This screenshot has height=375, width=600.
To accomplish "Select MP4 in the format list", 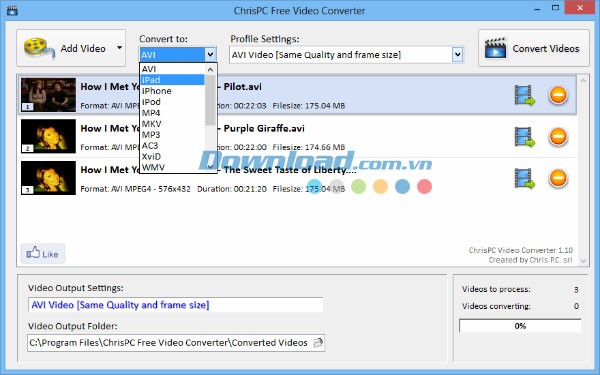I will (173, 113).
